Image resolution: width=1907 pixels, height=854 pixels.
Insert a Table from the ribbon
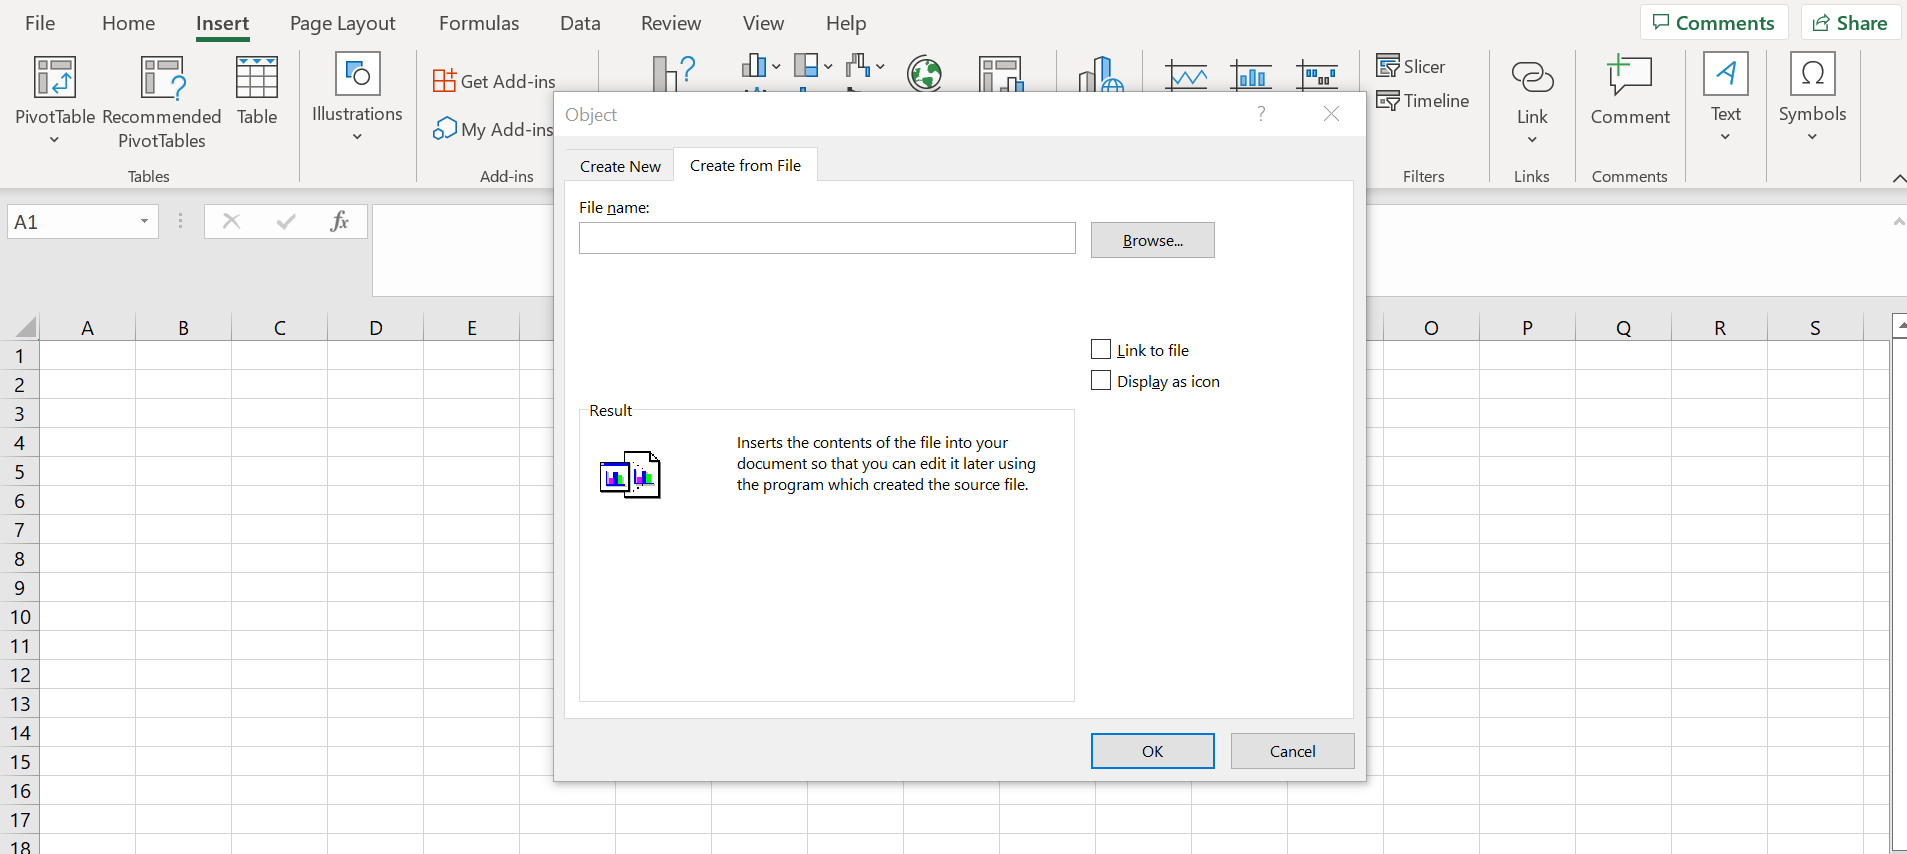point(257,90)
